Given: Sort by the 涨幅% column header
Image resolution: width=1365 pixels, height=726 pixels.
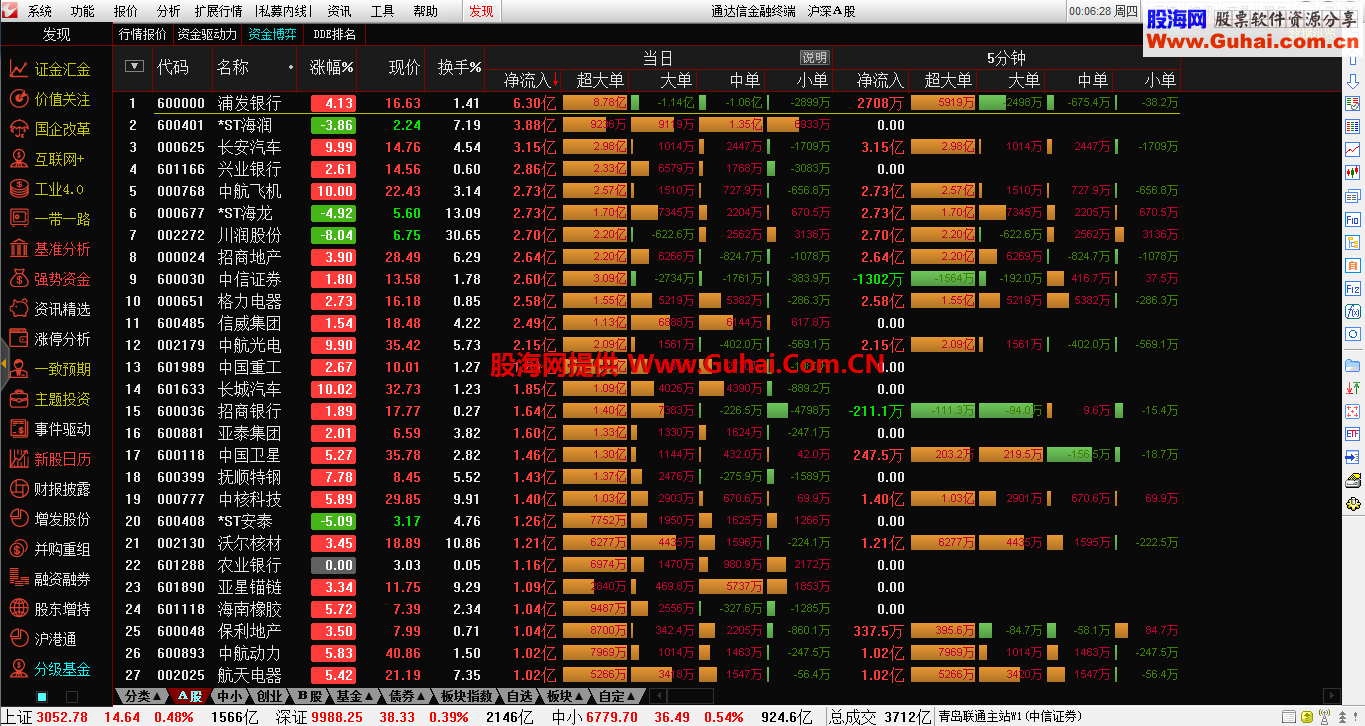Looking at the screenshot, I should point(332,67).
